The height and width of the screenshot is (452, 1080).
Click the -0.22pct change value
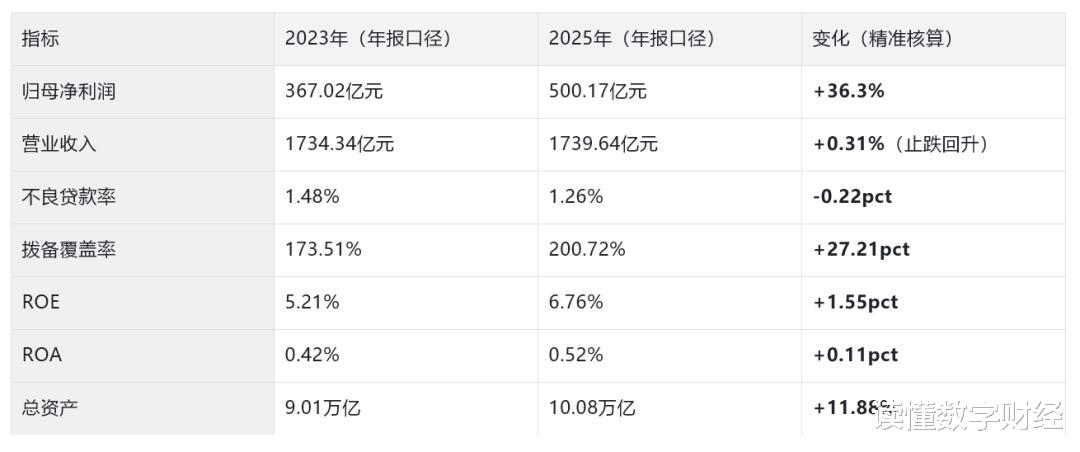point(852,197)
